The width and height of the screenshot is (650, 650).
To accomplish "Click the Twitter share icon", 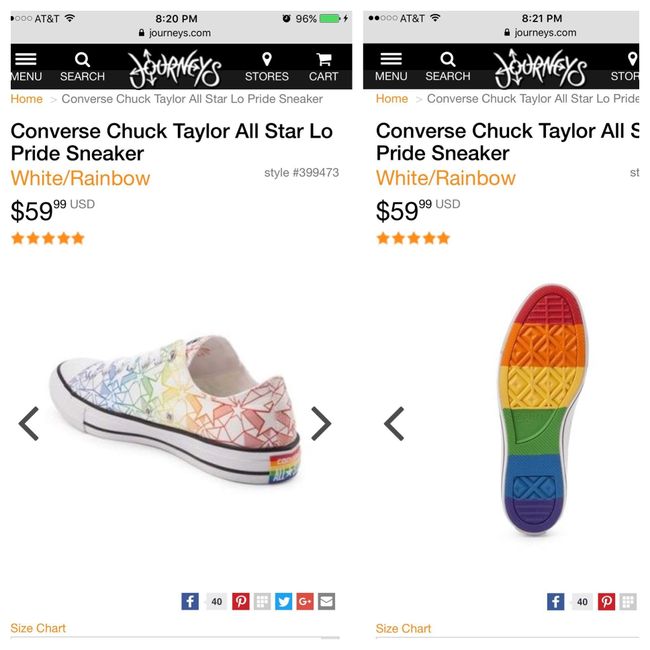I will pyautogui.click(x=284, y=601).
